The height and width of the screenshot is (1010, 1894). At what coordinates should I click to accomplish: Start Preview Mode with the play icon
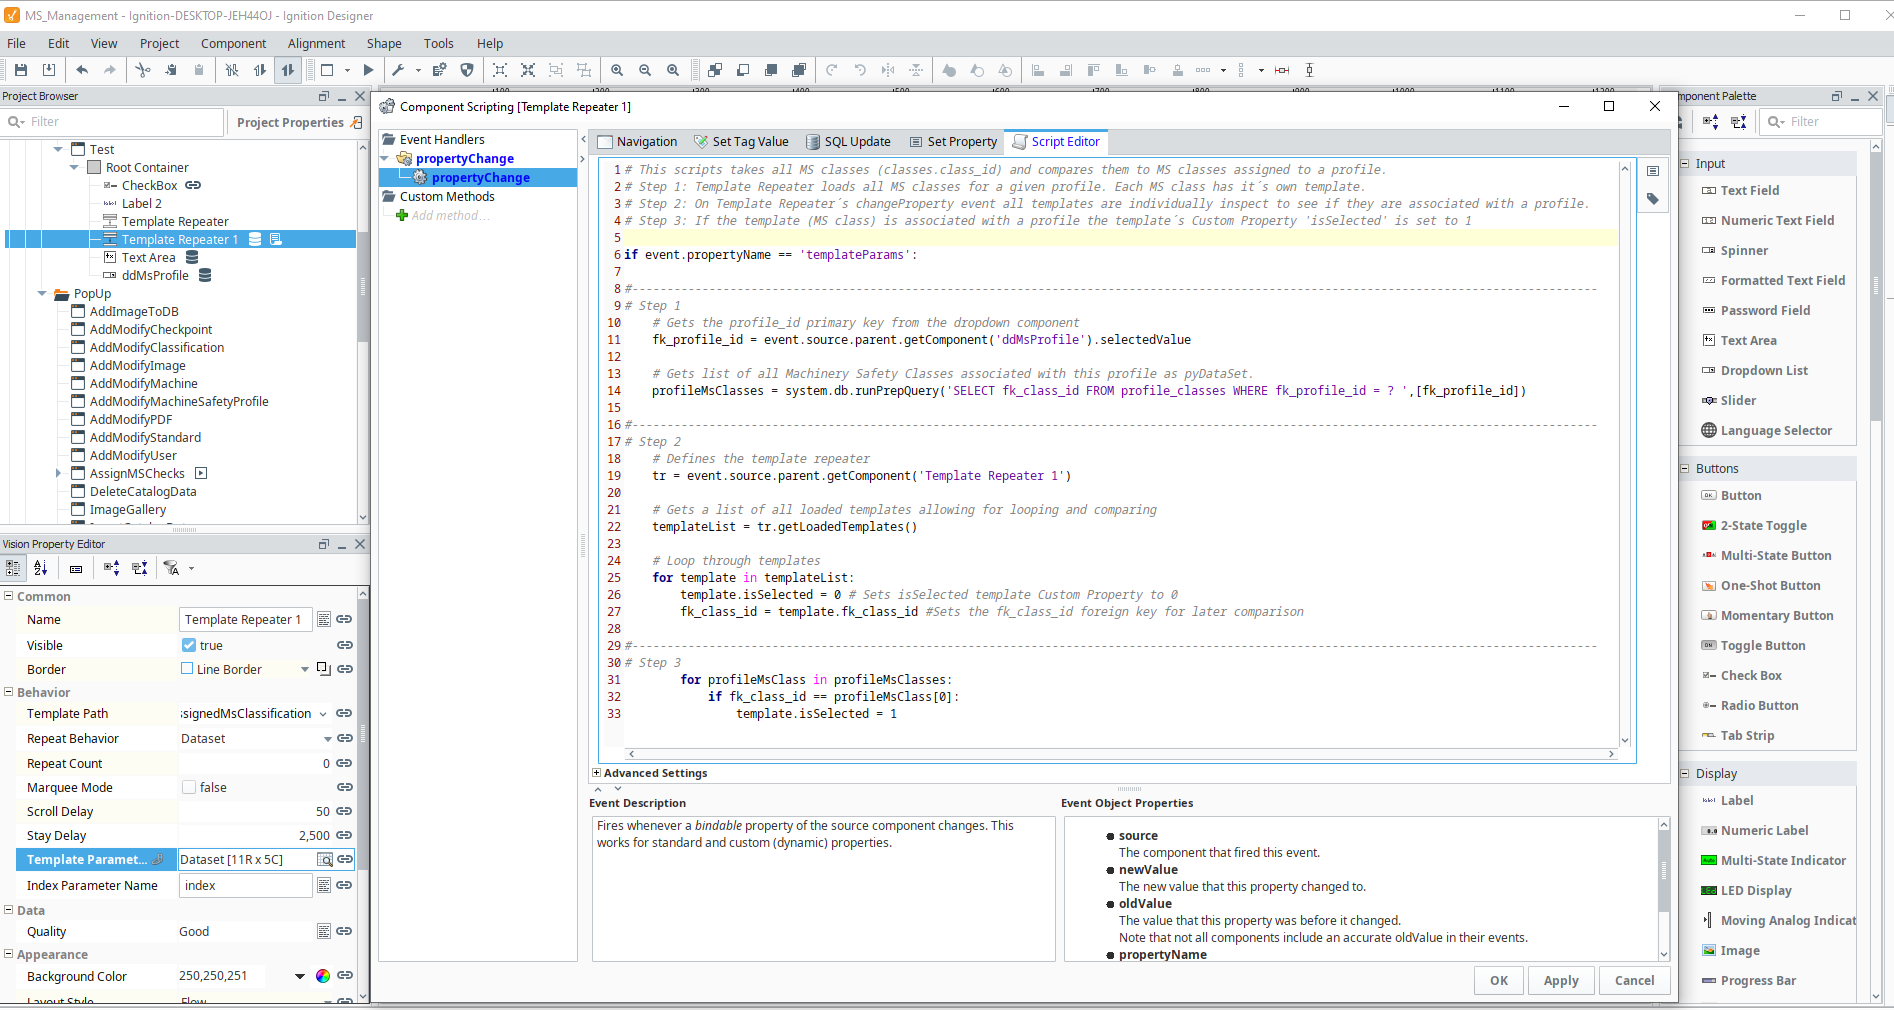click(x=368, y=70)
